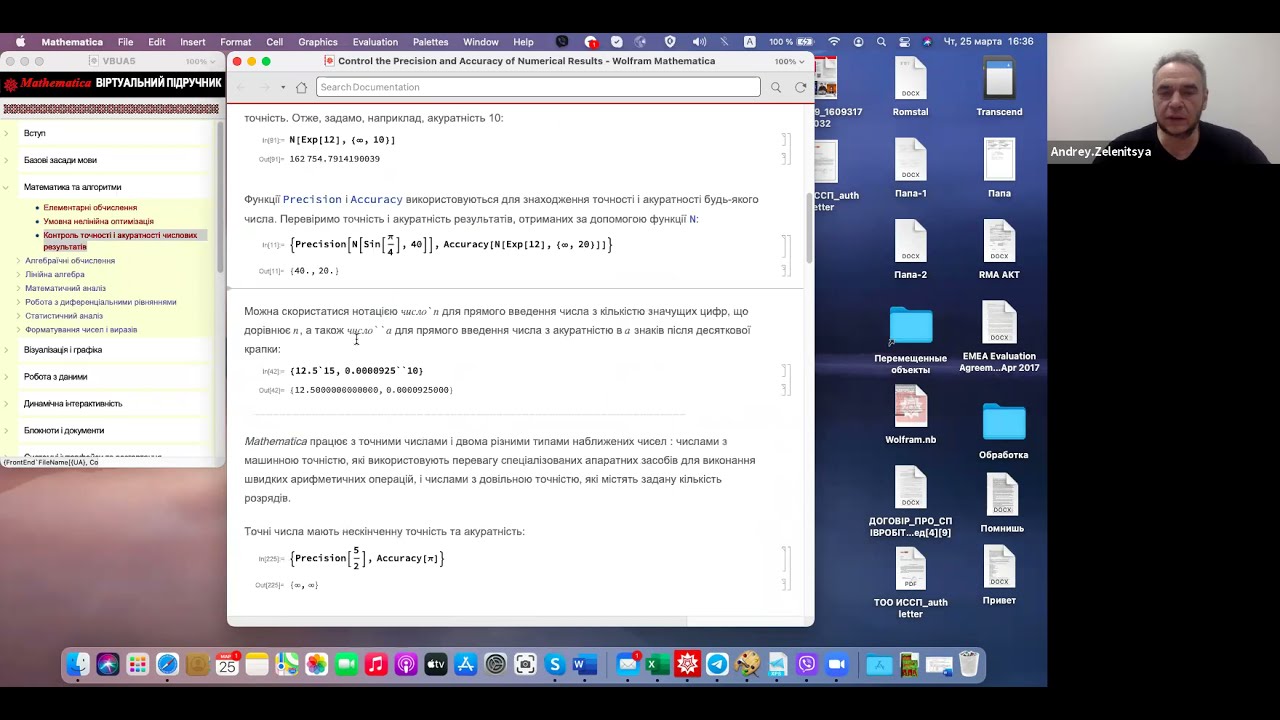
Task: Open Finder from the Dock
Action: click(x=79, y=664)
